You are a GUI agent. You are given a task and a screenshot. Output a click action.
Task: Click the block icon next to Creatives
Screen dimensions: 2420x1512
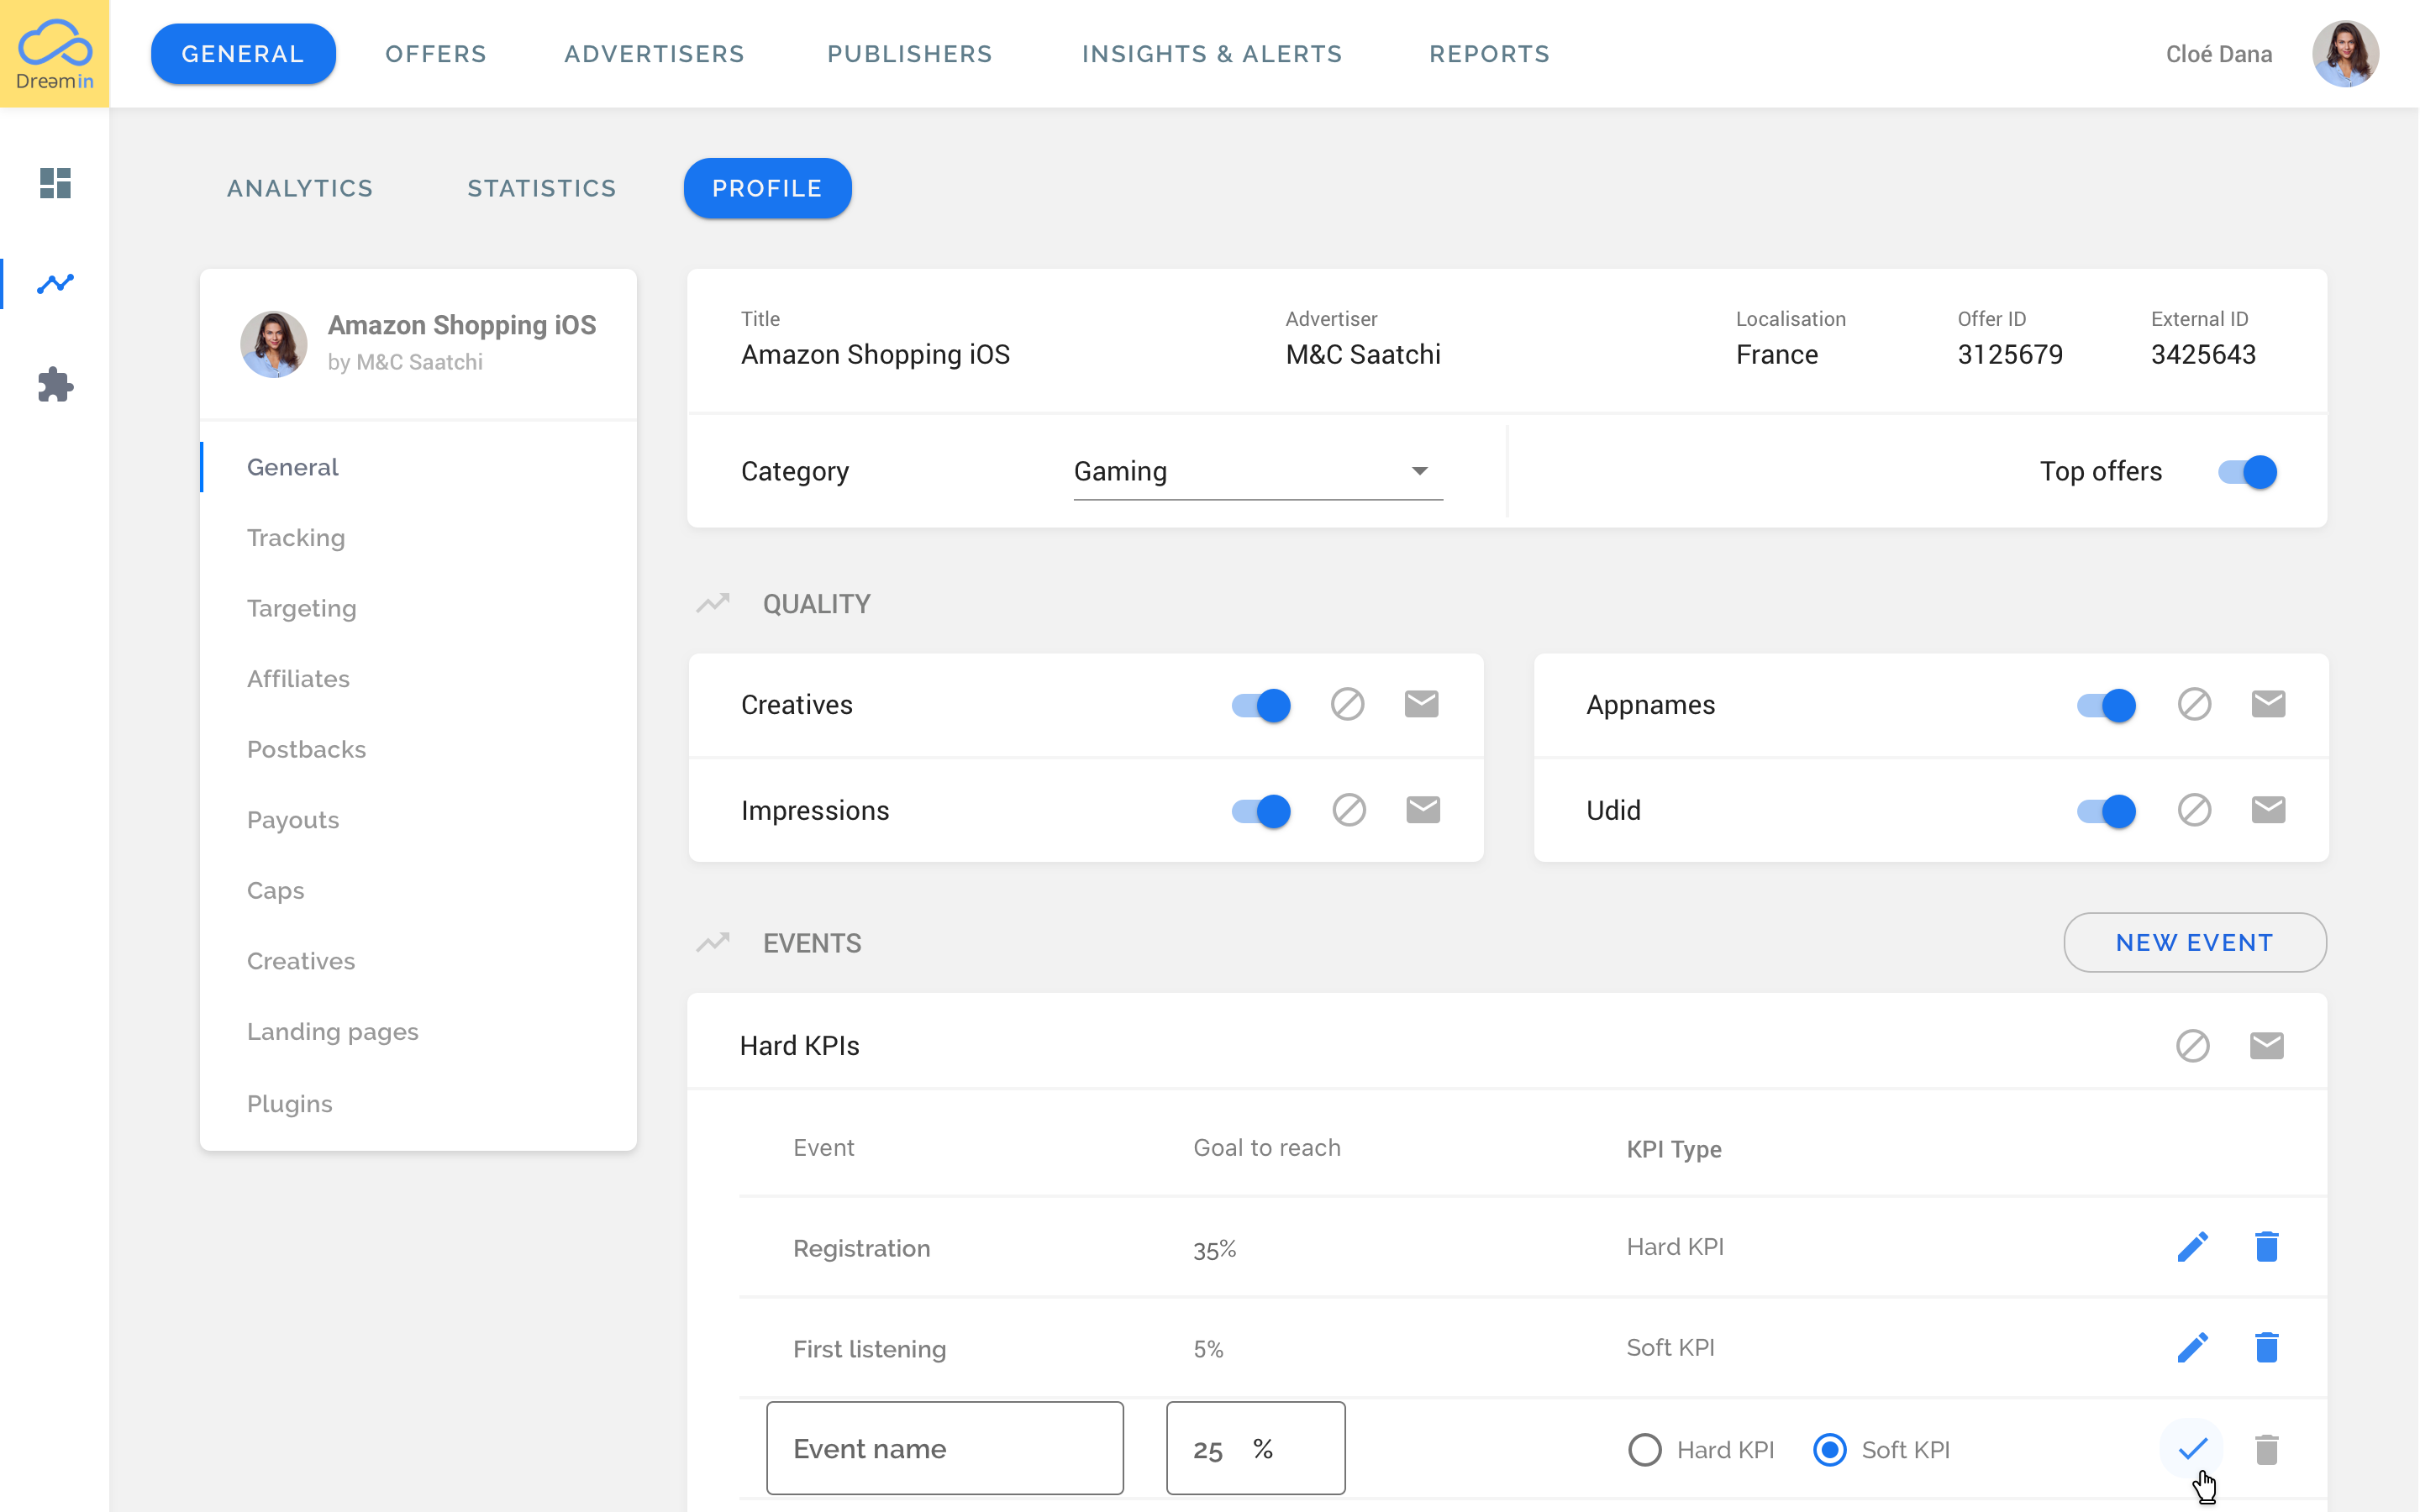click(1347, 704)
